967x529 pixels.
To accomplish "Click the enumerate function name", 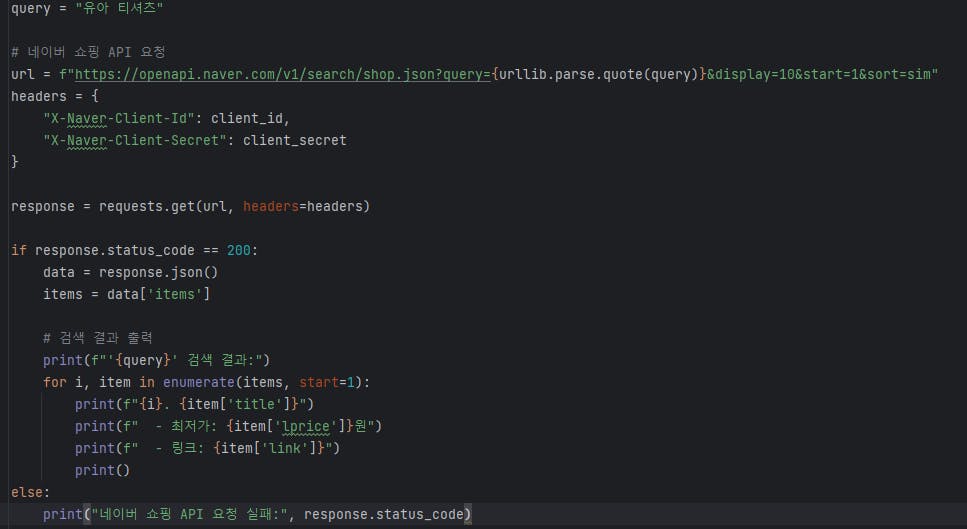I will coord(199,382).
